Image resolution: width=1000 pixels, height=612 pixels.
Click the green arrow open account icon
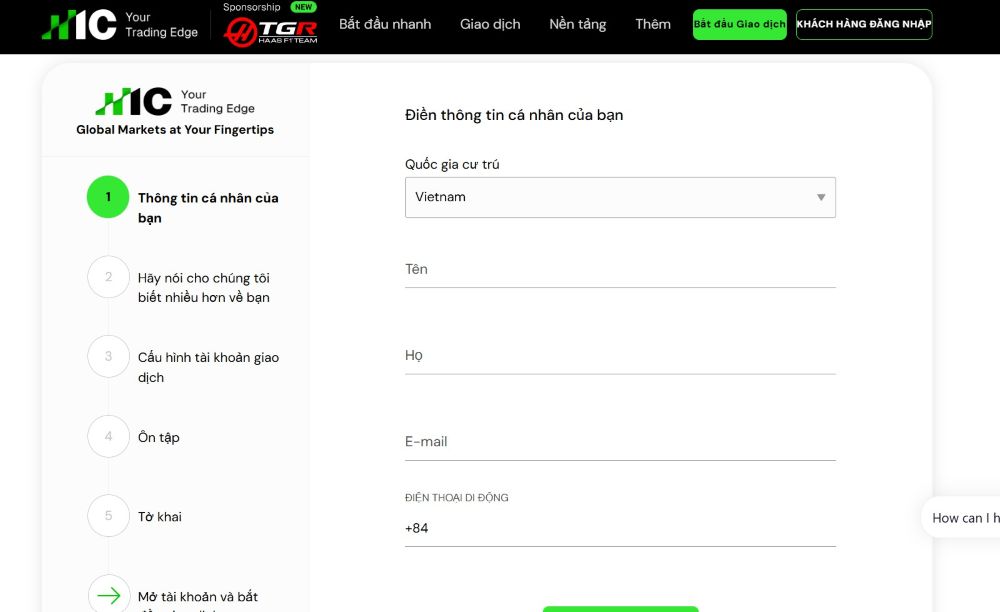[x=108, y=595]
